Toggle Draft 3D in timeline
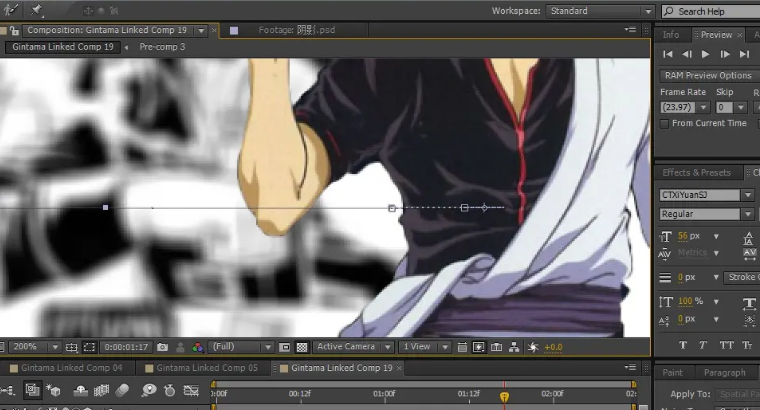Viewport: 760px width, 410px height. (53, 390)
